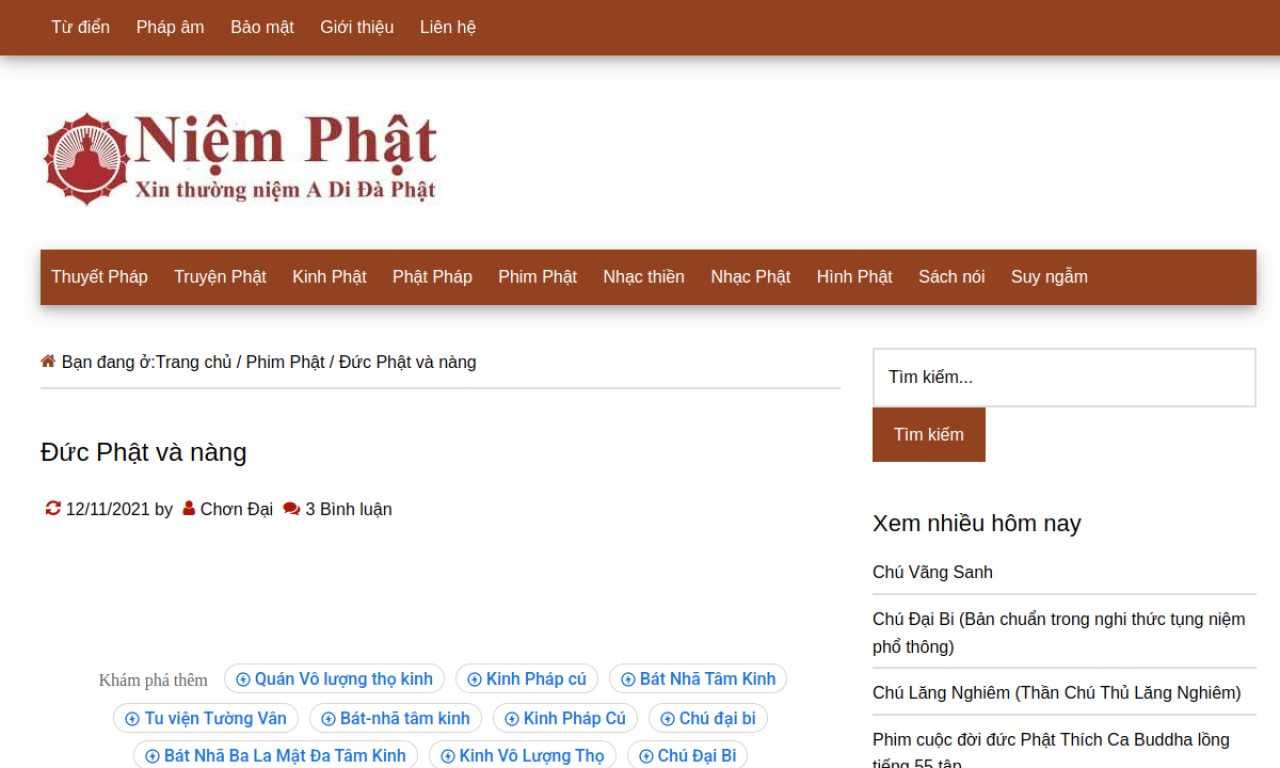Open Sách nói in navigation bar

(x=952, y=277)
